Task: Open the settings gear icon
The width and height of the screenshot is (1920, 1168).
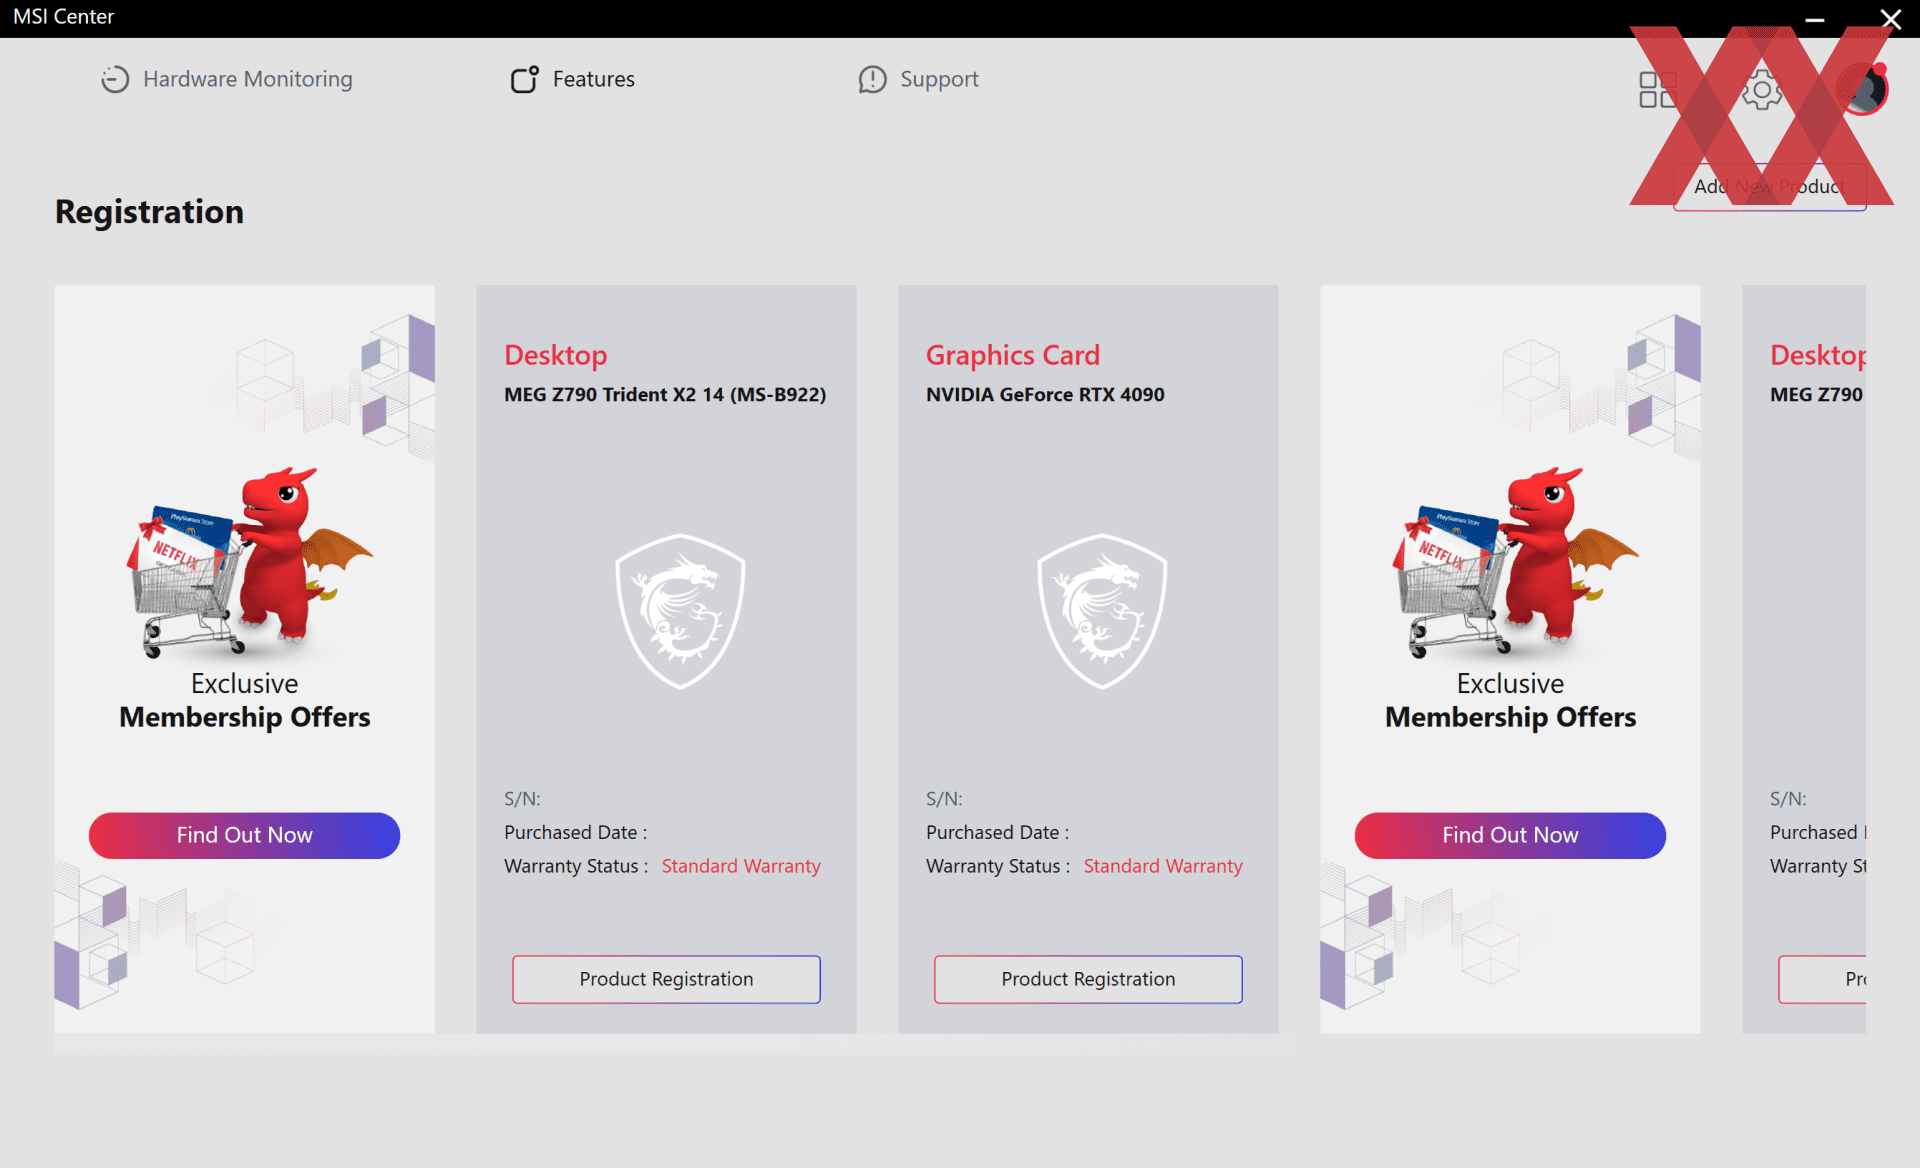Action: [x=1761, y=90]
